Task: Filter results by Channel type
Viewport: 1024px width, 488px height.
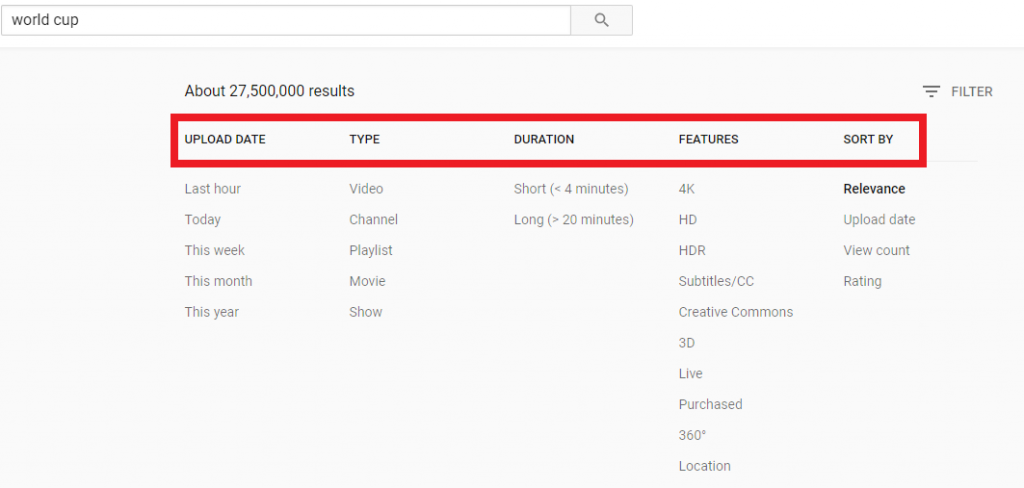Action: point(374,220)
